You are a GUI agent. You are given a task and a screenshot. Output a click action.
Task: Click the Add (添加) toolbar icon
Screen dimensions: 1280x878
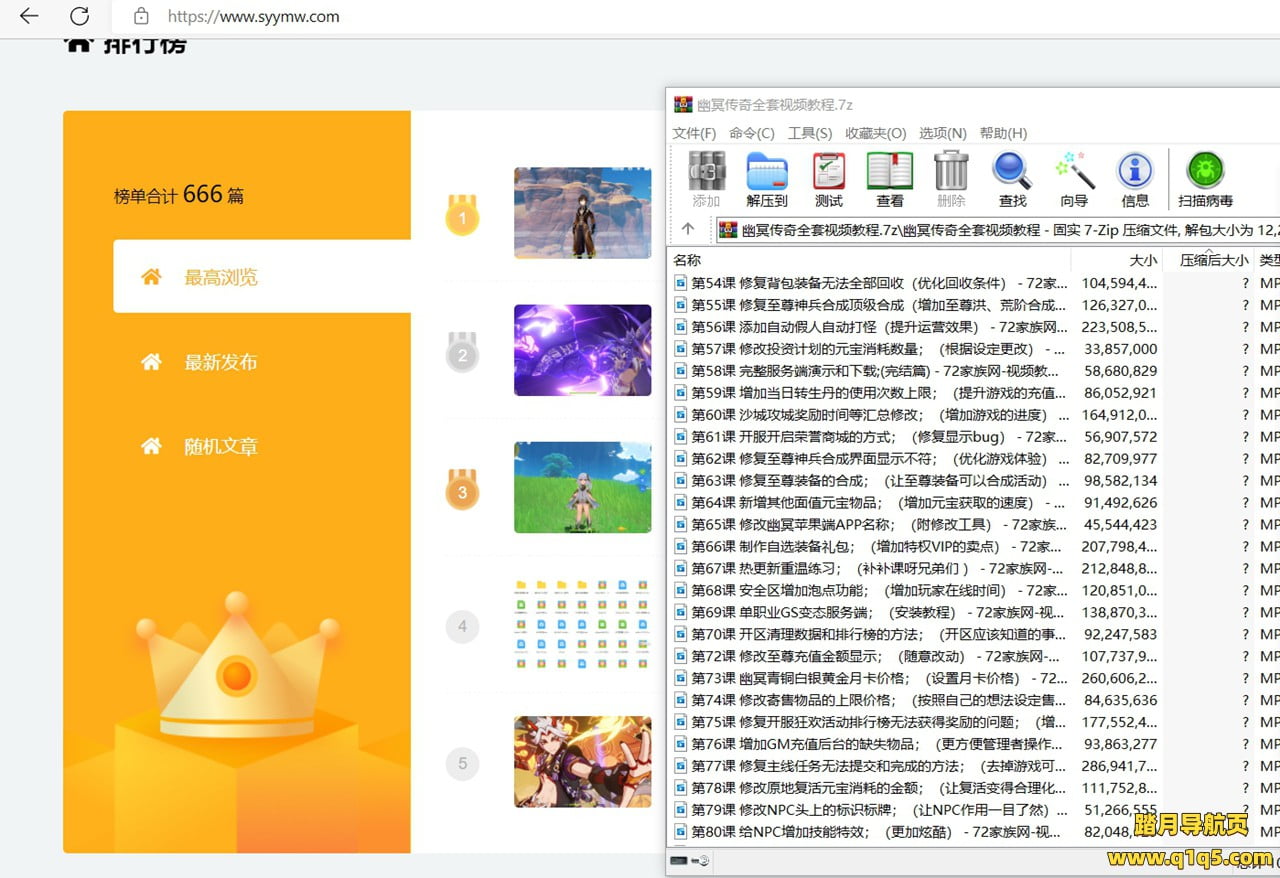point(706,179)
